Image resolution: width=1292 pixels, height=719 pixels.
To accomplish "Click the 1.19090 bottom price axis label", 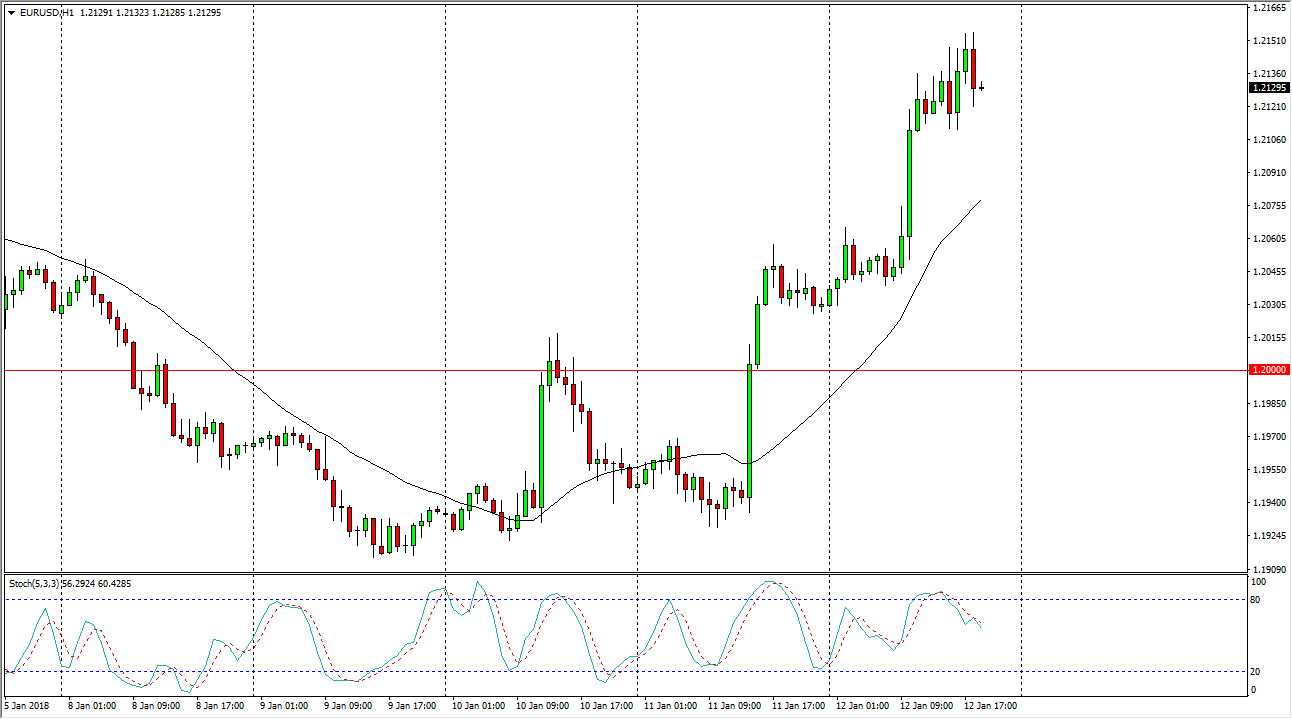I will tap(1269, 568).
